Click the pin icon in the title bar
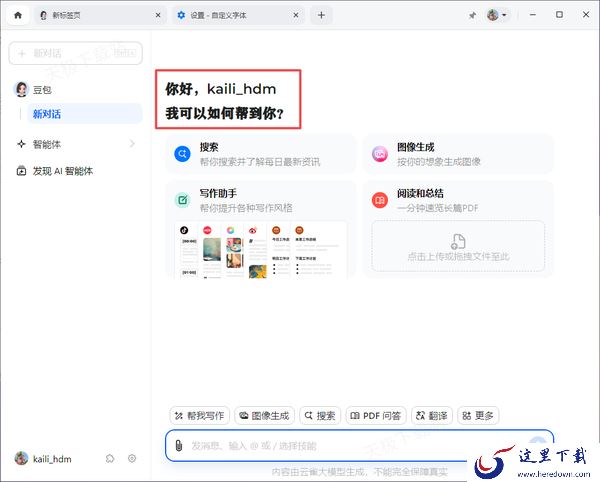 coord(472,15)
